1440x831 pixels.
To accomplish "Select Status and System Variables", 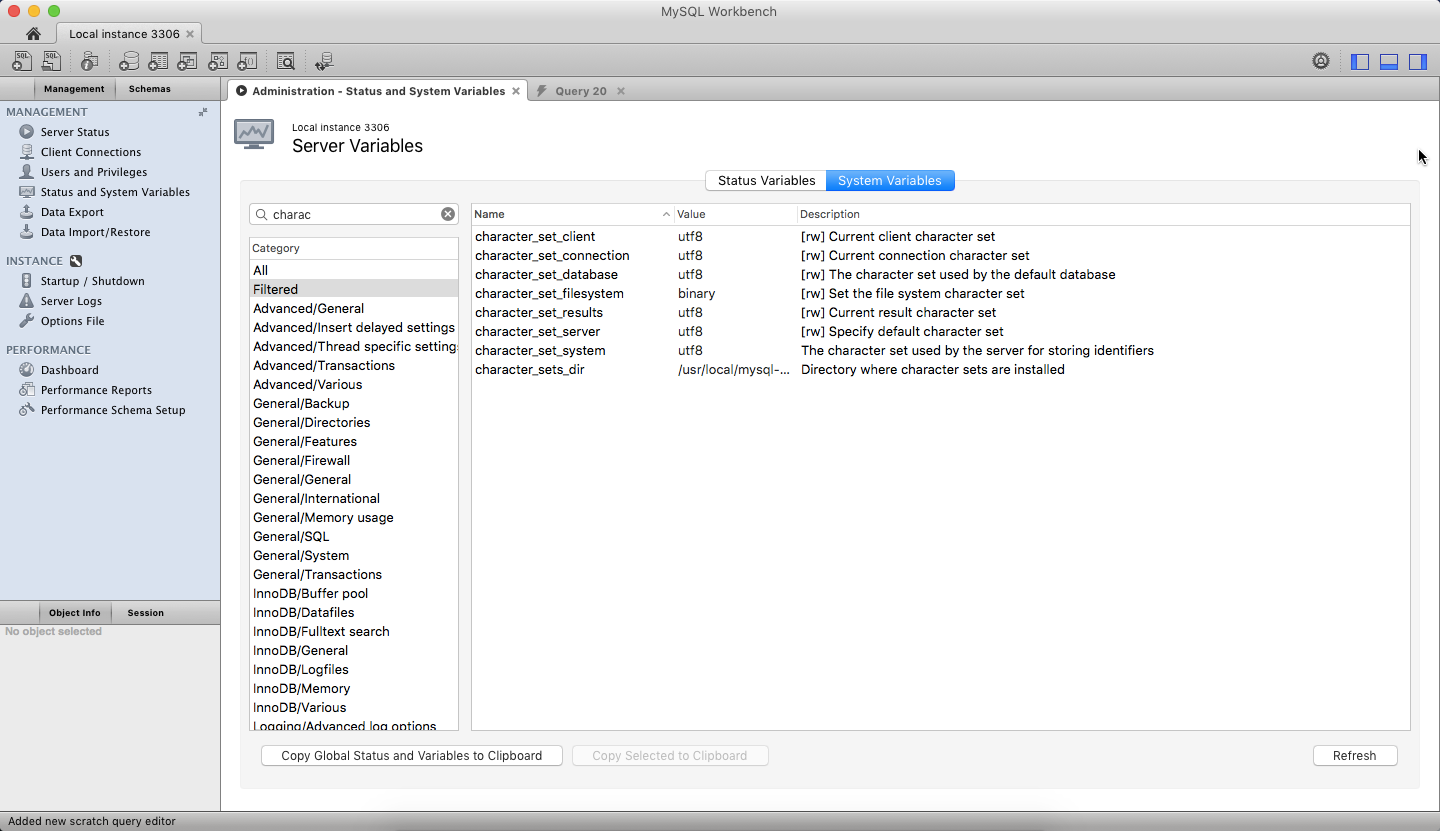I will [x=115, y=192].
